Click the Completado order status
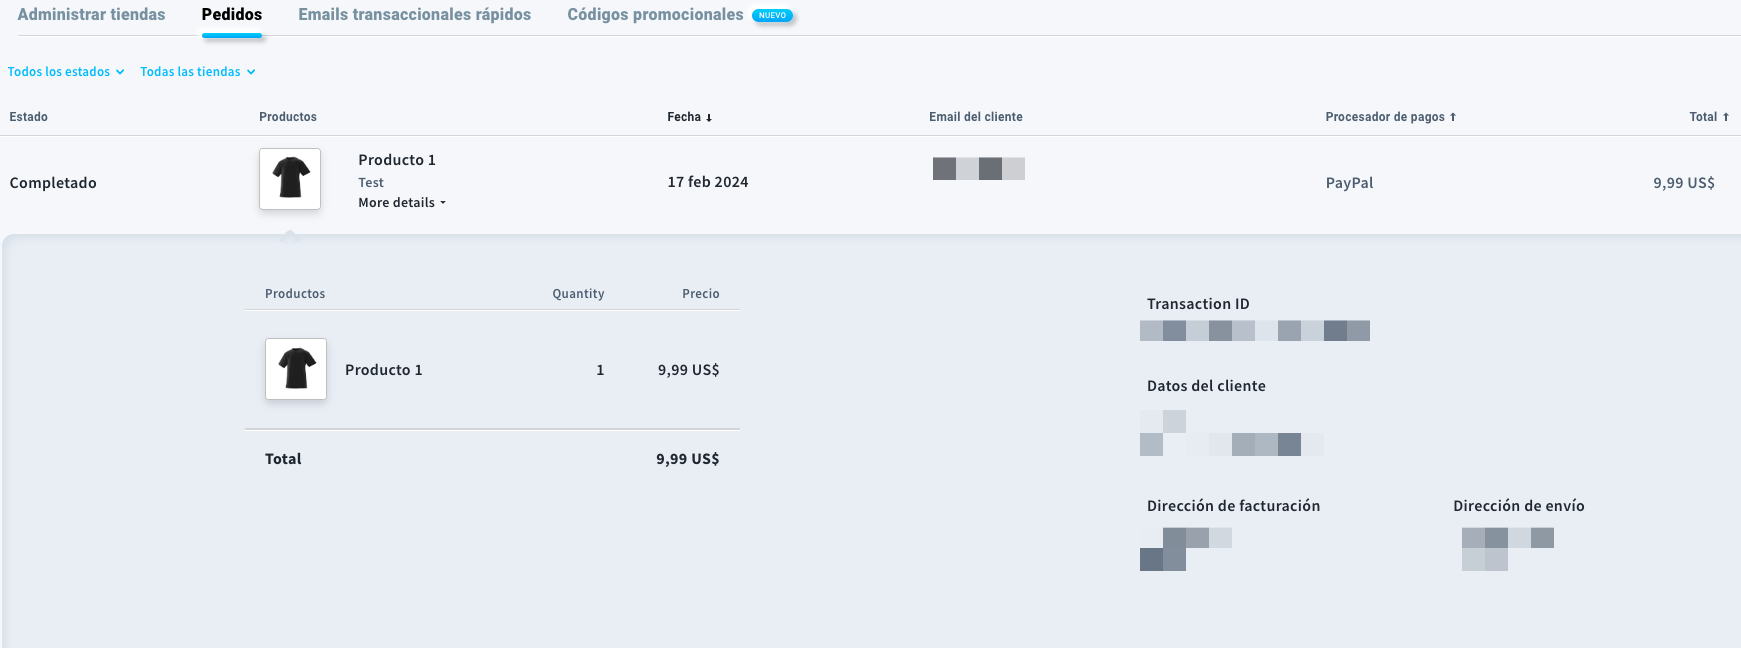The height and width of the screenshot is (648, 1741). click(x=53, y=183)
